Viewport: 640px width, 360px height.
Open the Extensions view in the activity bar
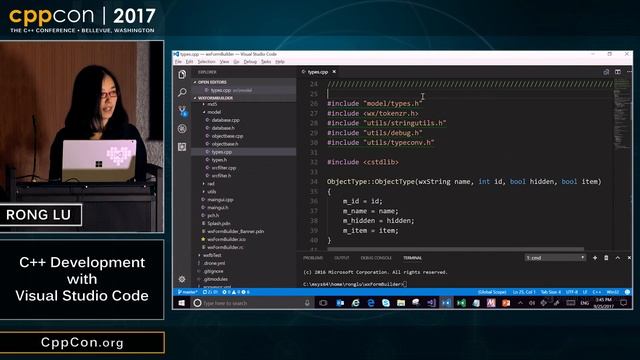point(182,147)
